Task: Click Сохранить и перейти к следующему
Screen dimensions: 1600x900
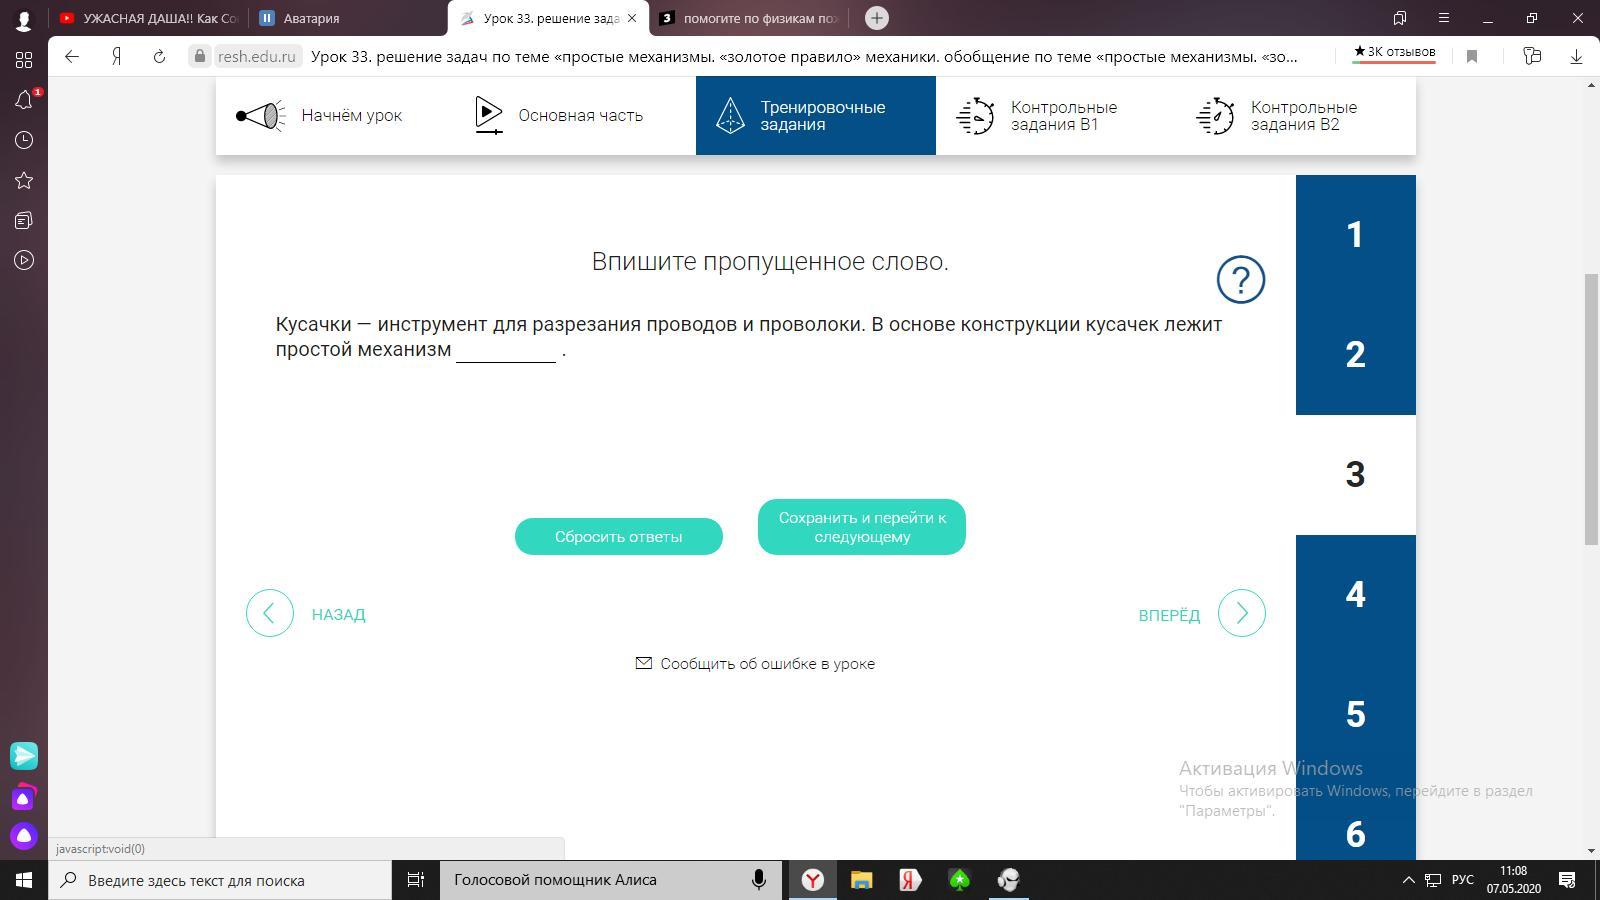Action: pyautogui.click(x=861, y=527)
